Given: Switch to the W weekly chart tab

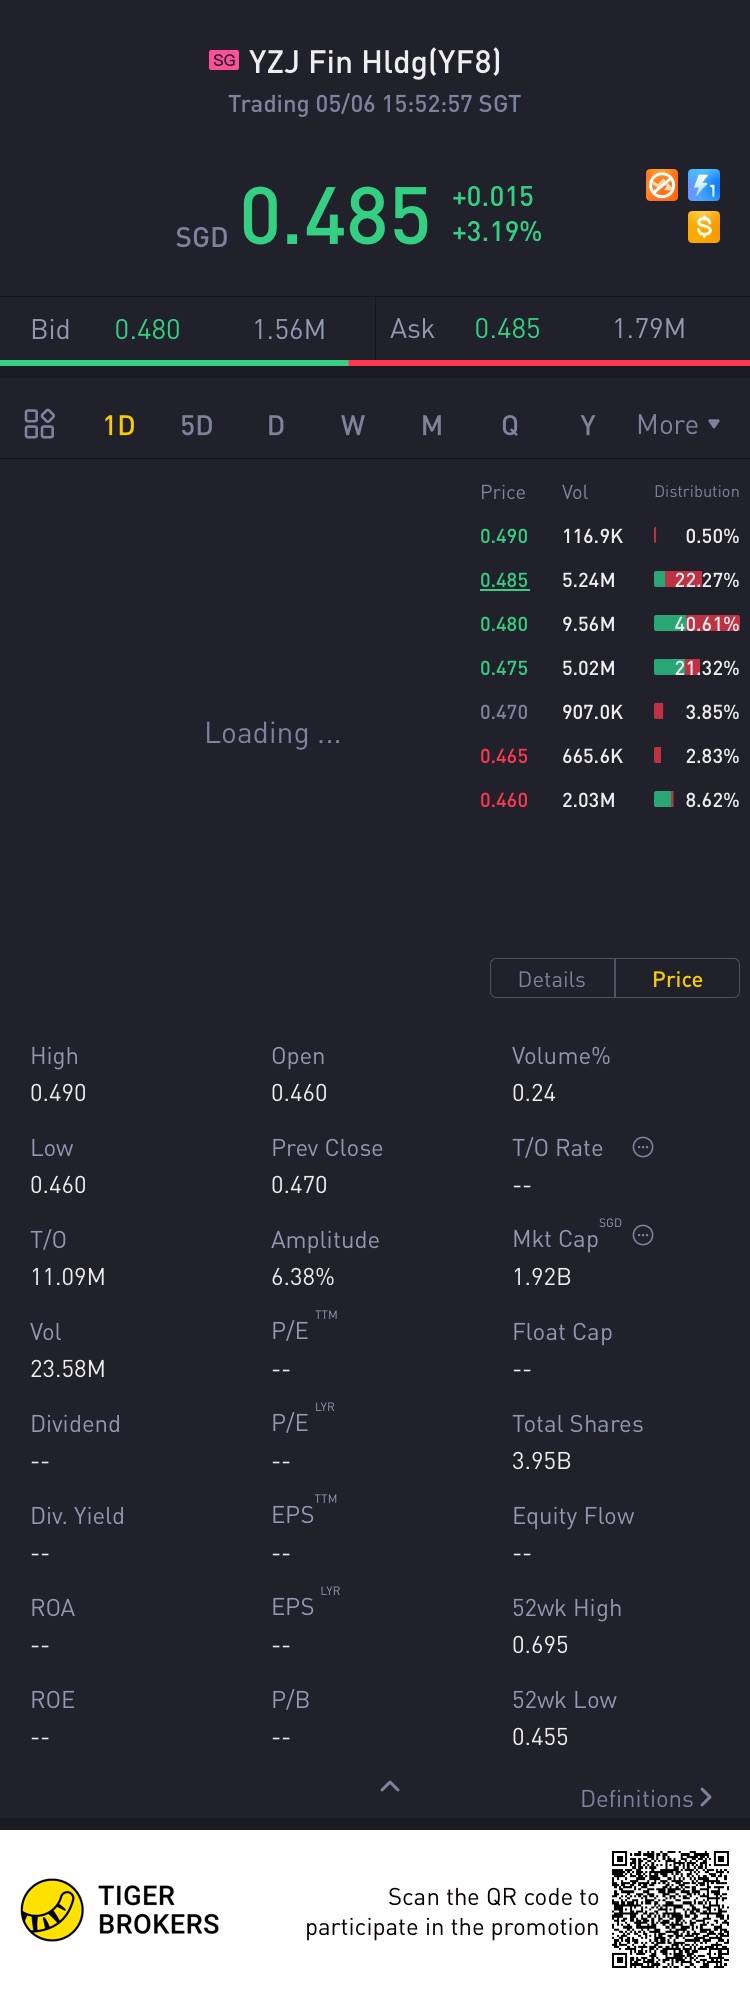Looking at the screenshot, I should pyautogui.click(x=353, y=426).
